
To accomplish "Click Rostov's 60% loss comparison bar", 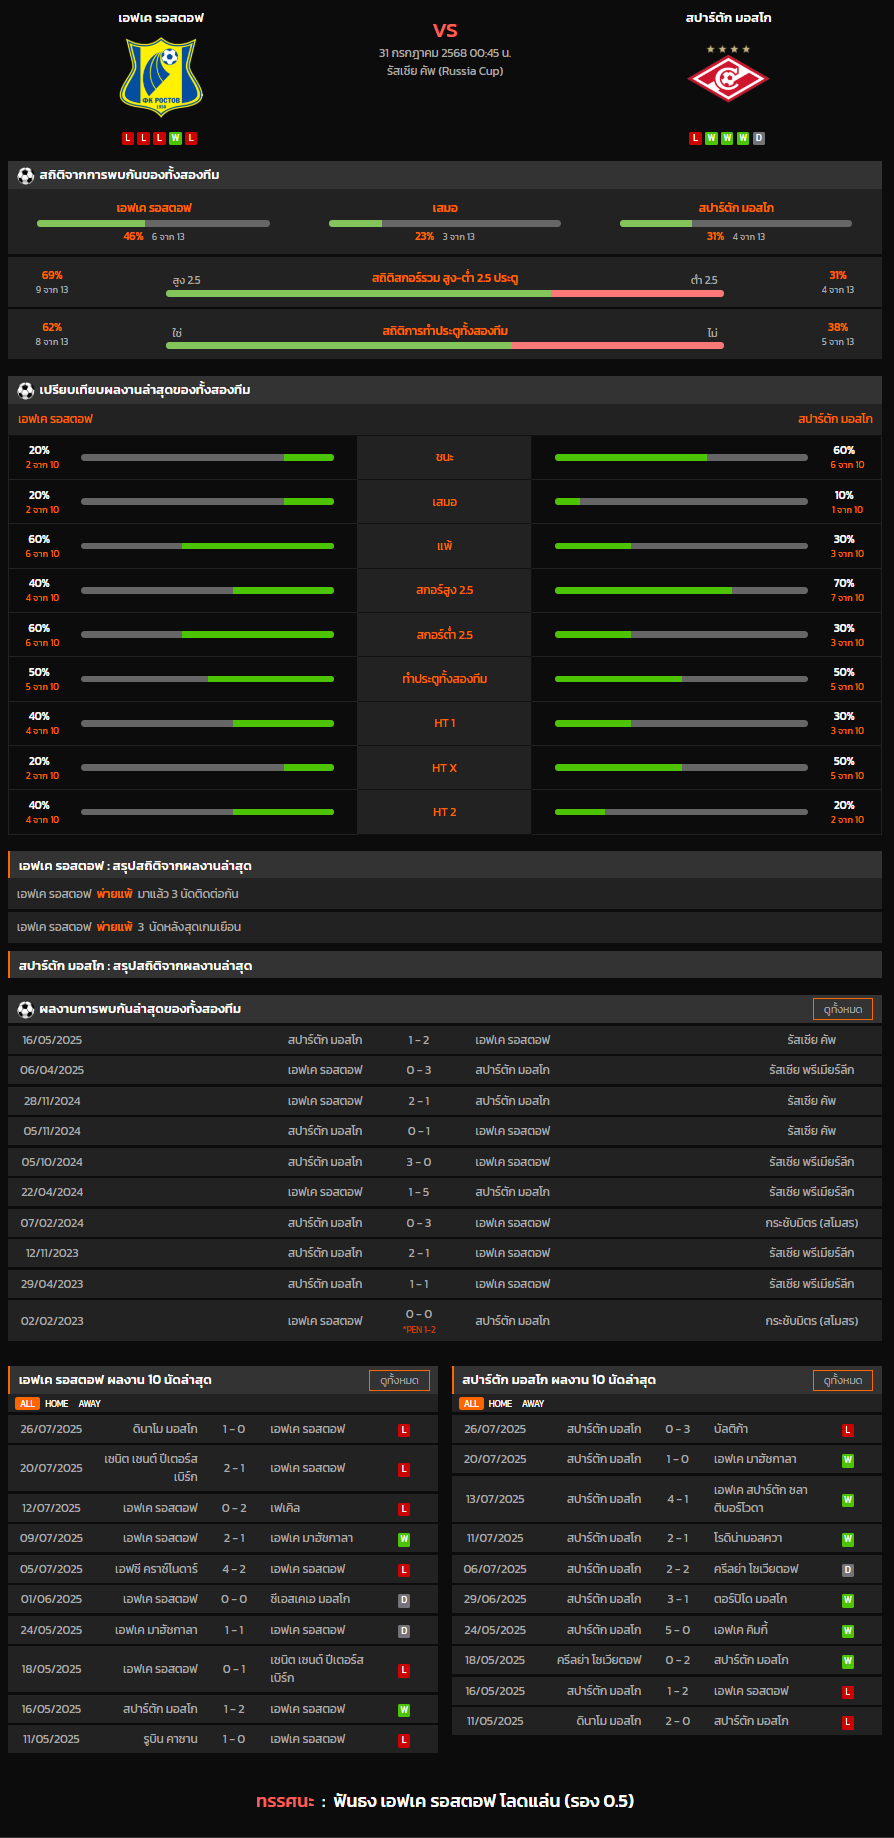I will 207,546.
